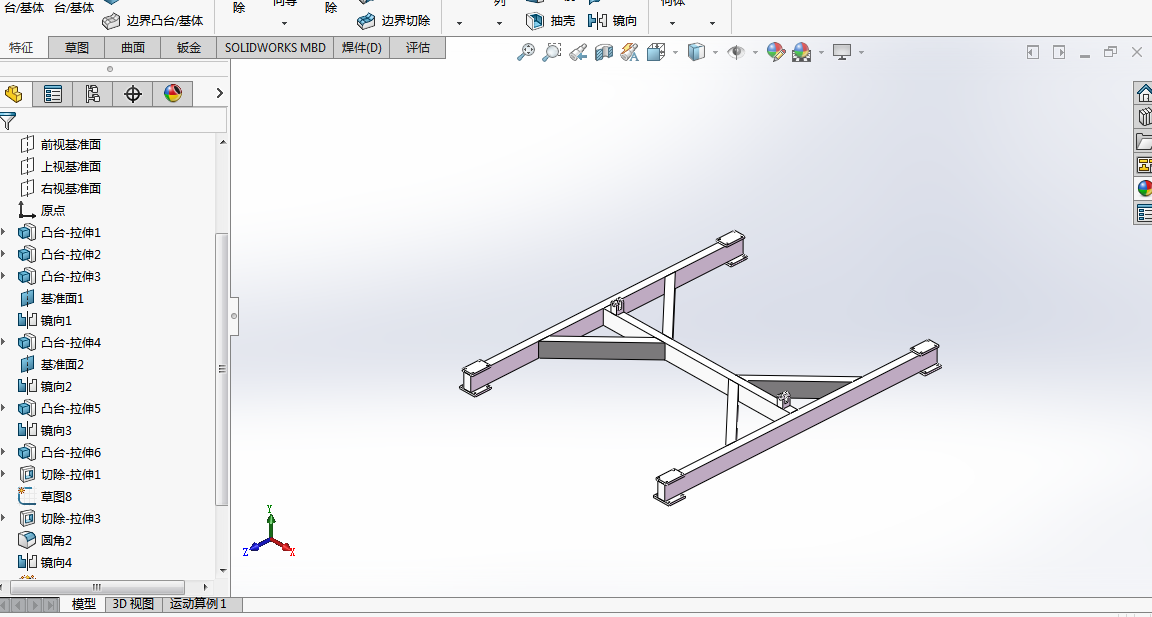
Task: Open SOLIDWORKS Resources in the task pane
Action: tap(1144, 93)
